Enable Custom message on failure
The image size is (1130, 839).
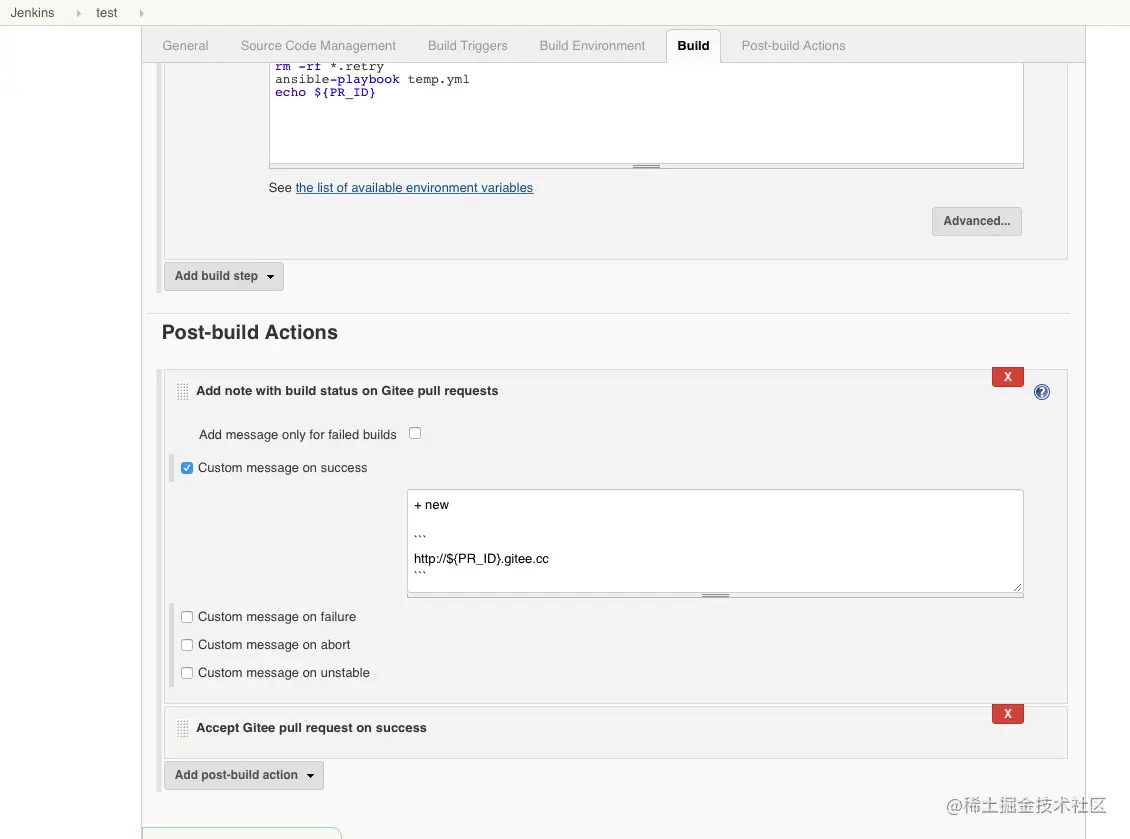pos(187,617)
